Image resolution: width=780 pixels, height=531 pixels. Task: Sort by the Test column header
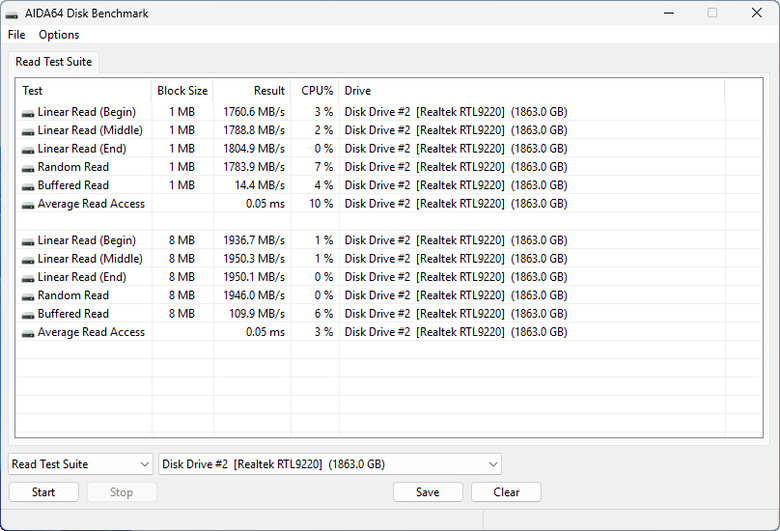pos(84,91)
